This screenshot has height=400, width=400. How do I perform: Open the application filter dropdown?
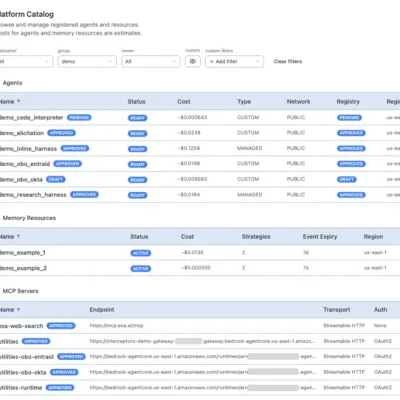click(x=25, y=61)
